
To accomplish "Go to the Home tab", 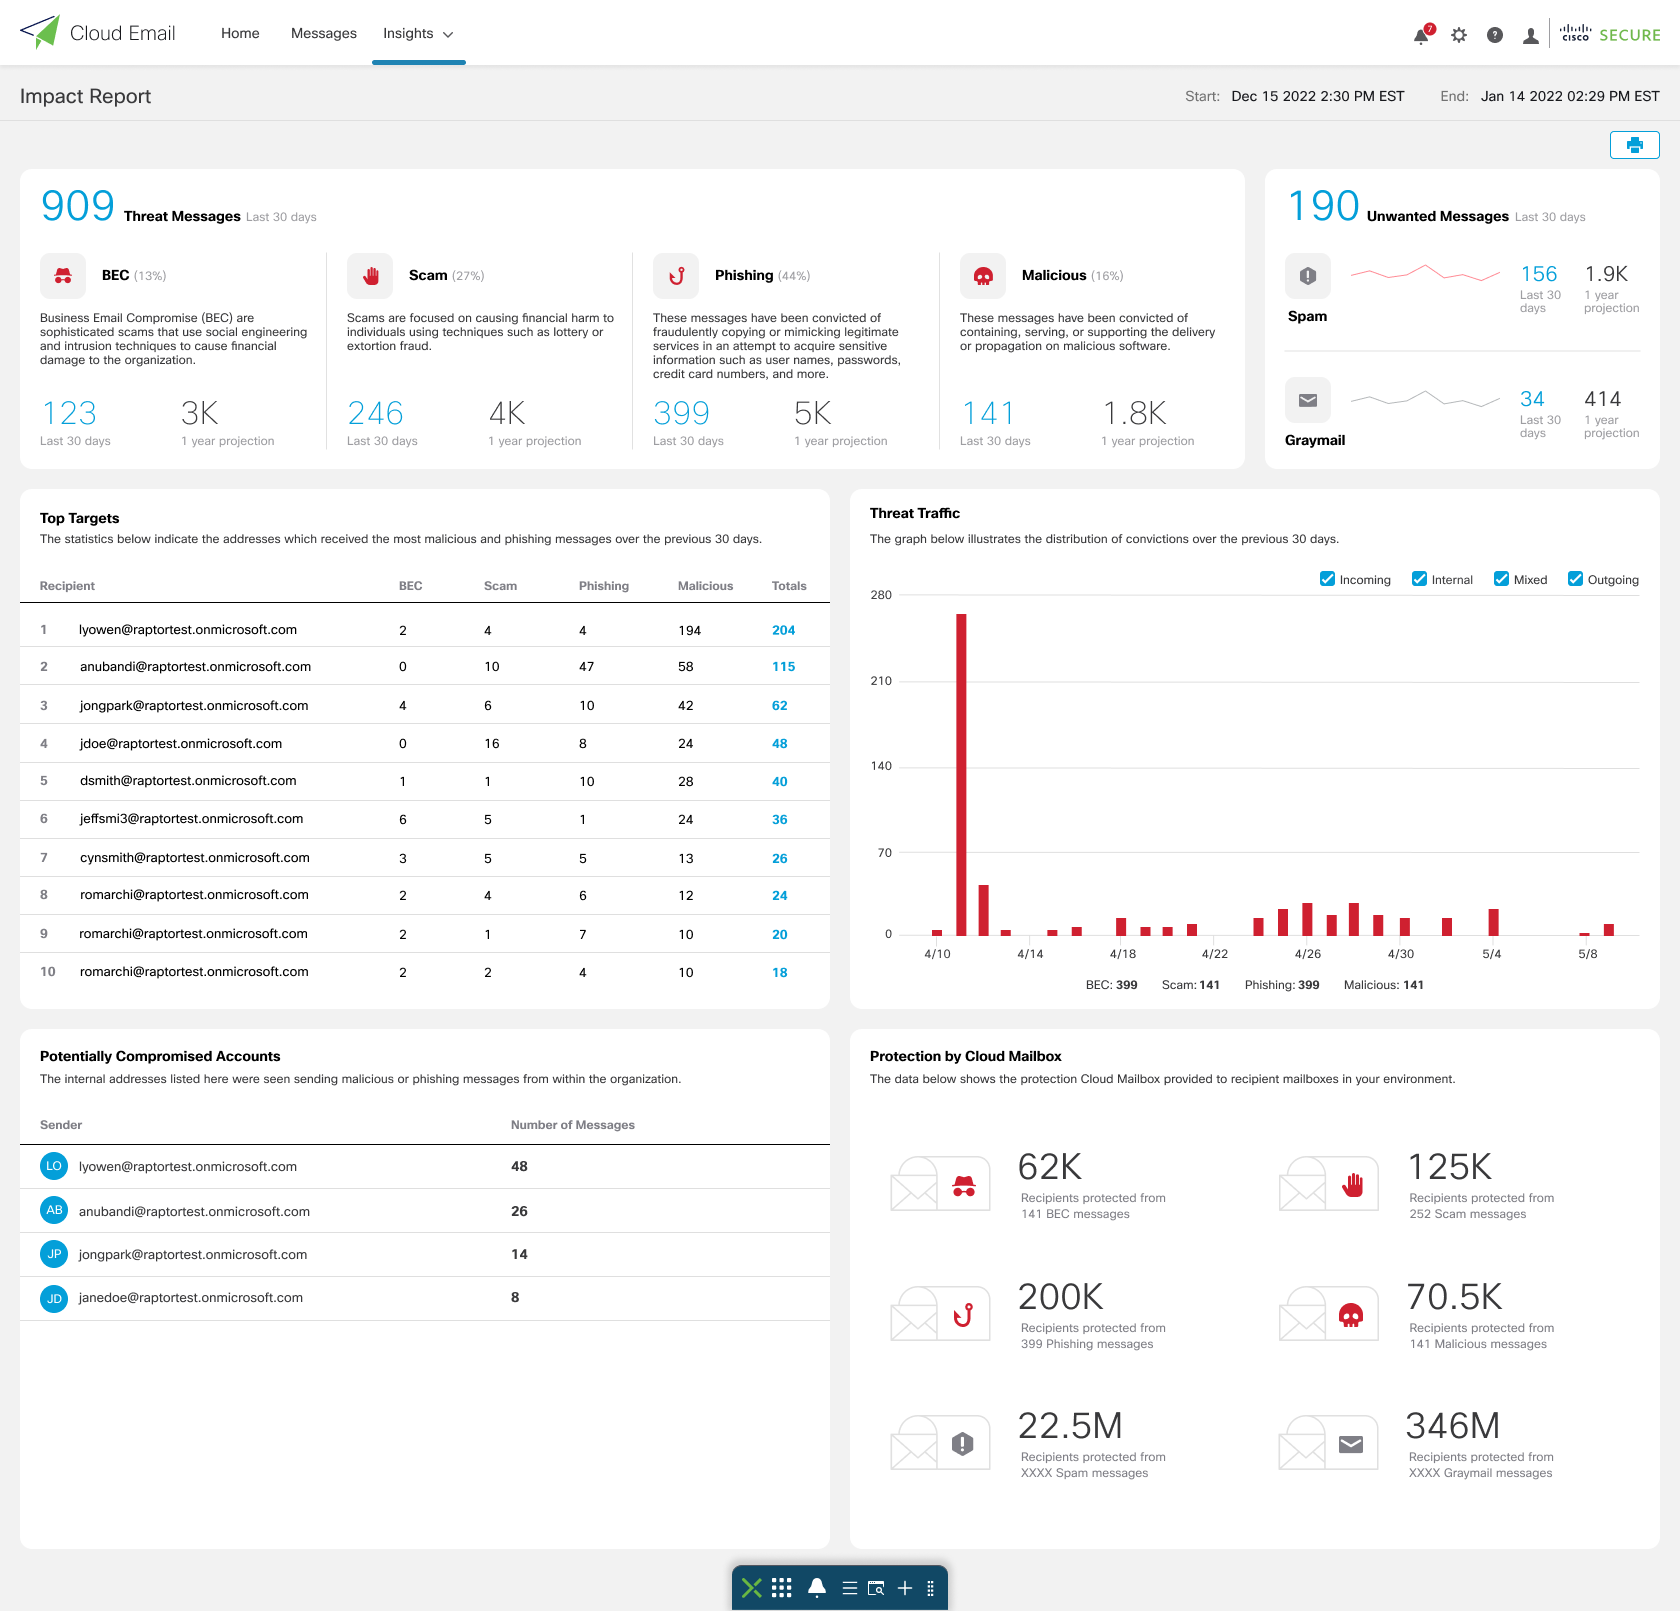I will click(x=240, y=34).
